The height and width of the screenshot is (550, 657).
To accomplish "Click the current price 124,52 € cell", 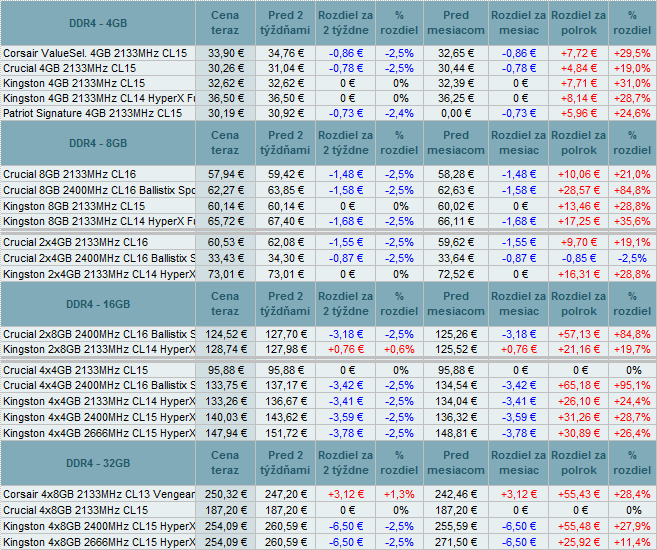I will click(226, 334).
